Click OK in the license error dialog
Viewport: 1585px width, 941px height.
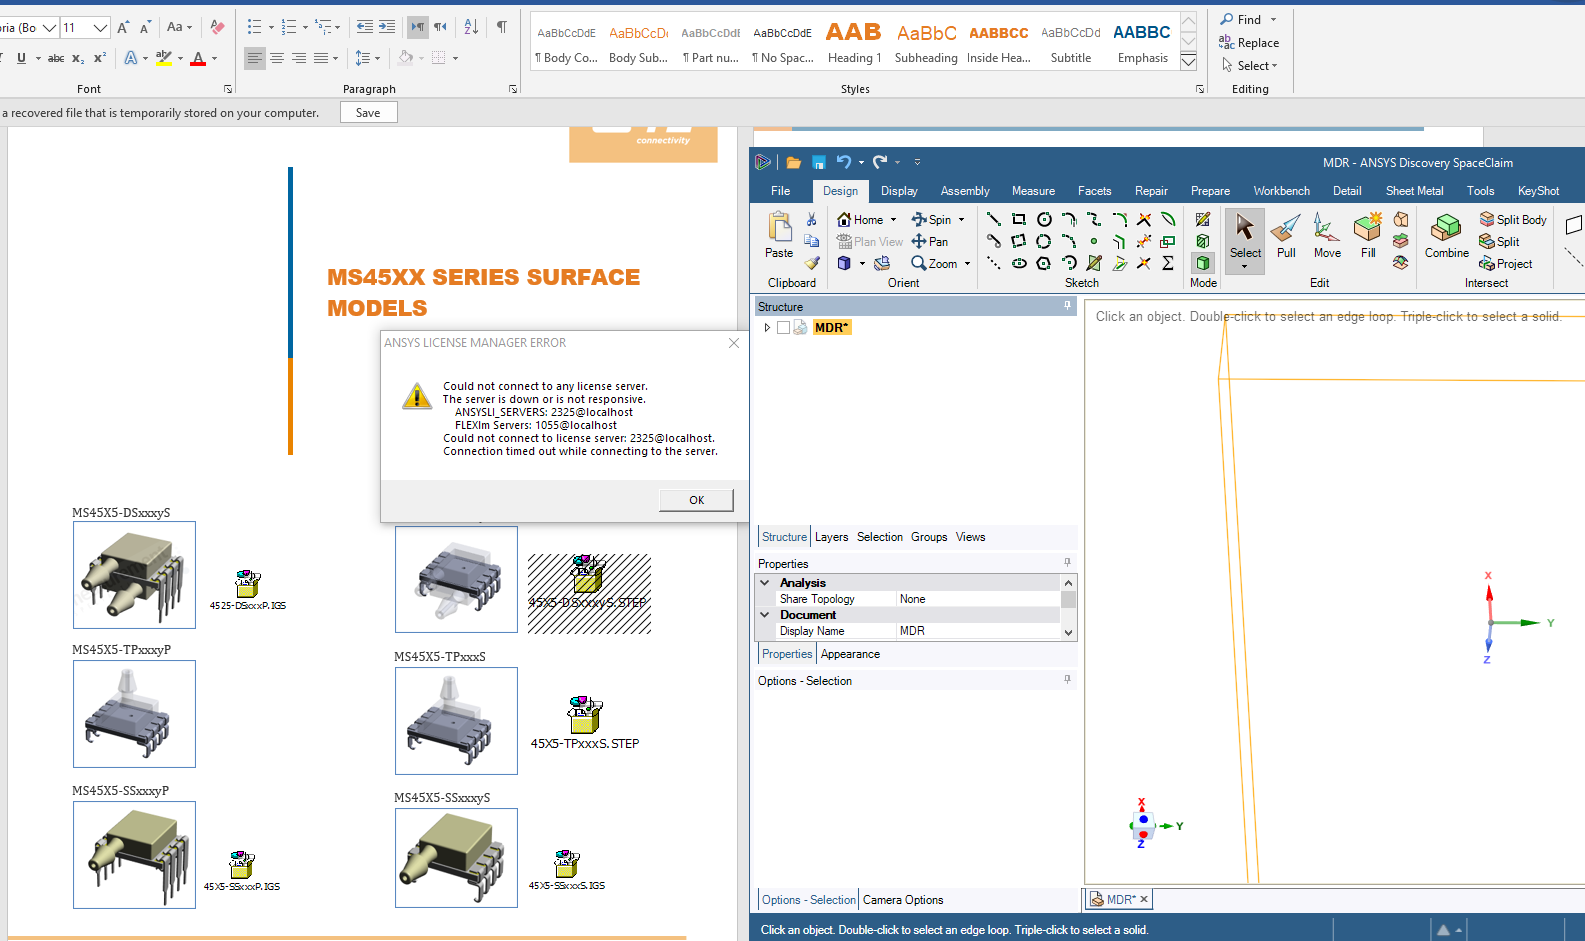pos(696,500)
